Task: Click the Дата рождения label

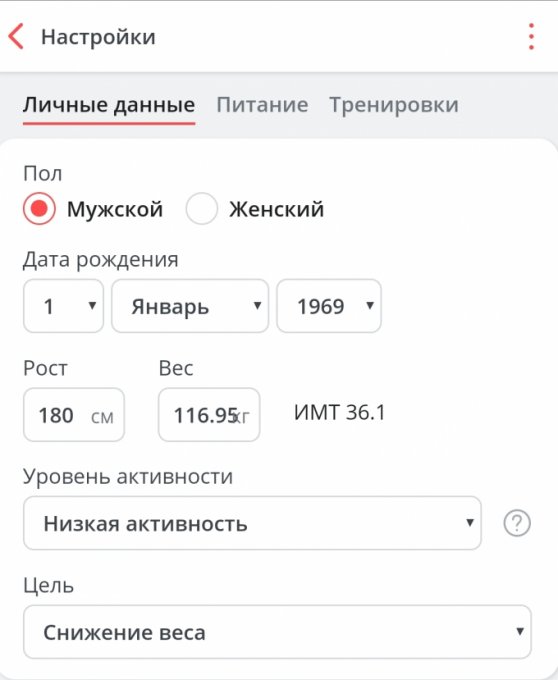Action: pos(101,260)
